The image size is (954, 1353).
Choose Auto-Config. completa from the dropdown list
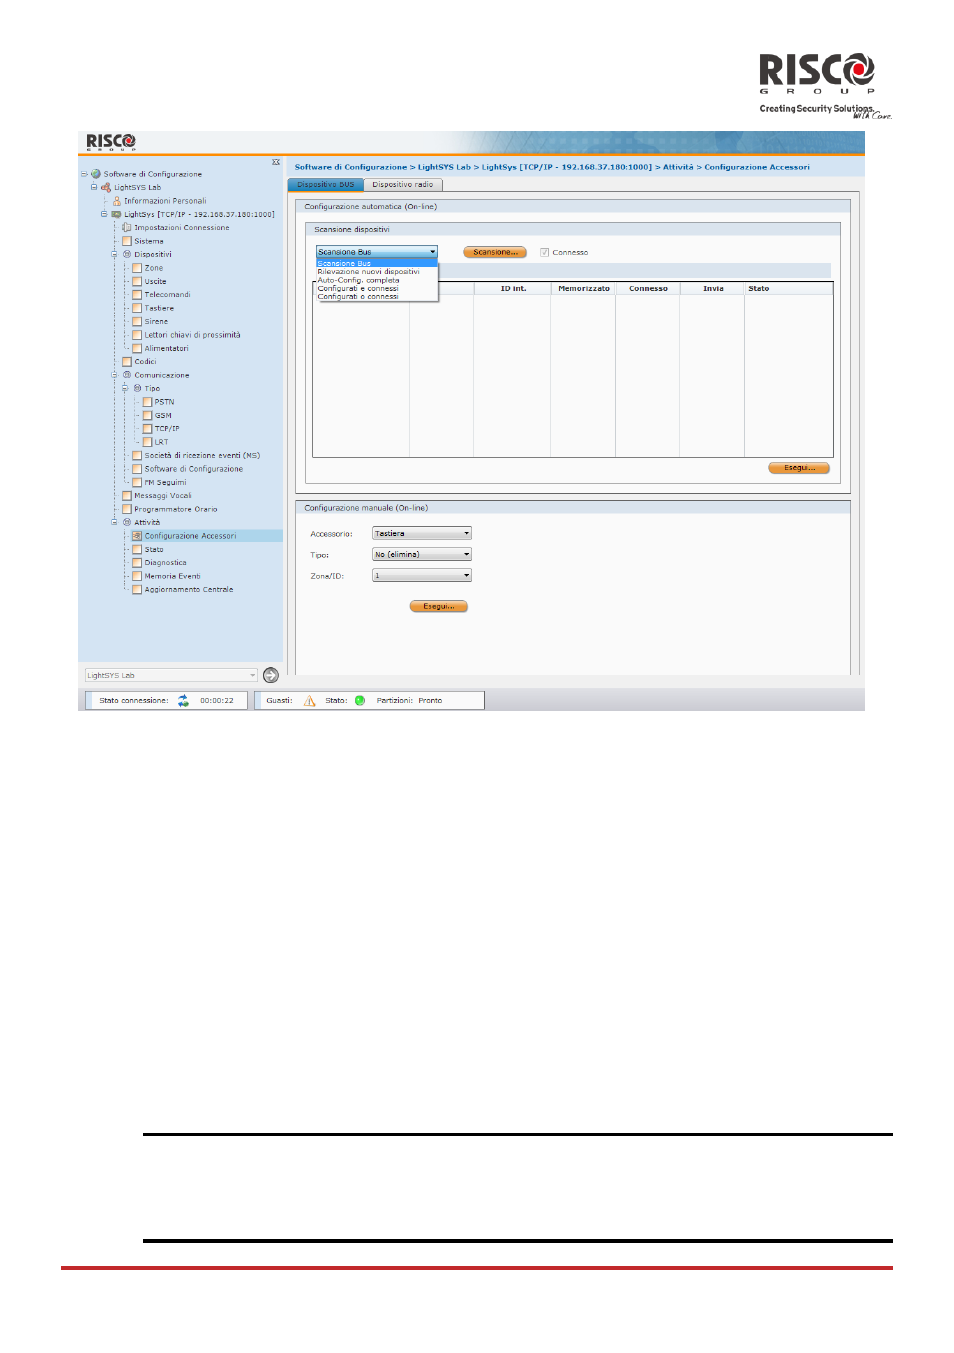(x=358, y=280)
